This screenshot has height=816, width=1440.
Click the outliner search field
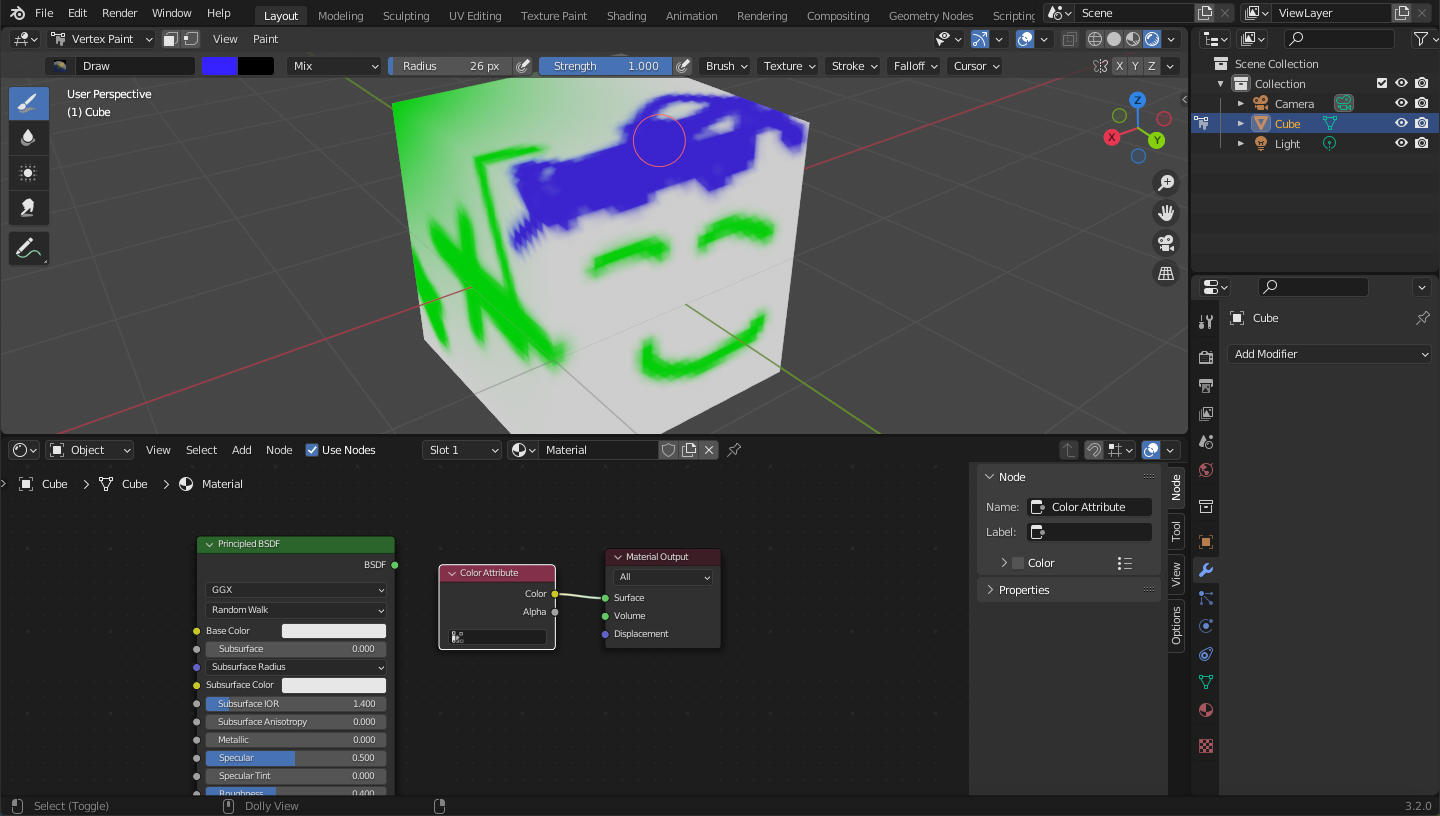click(x=1340, y=39)
